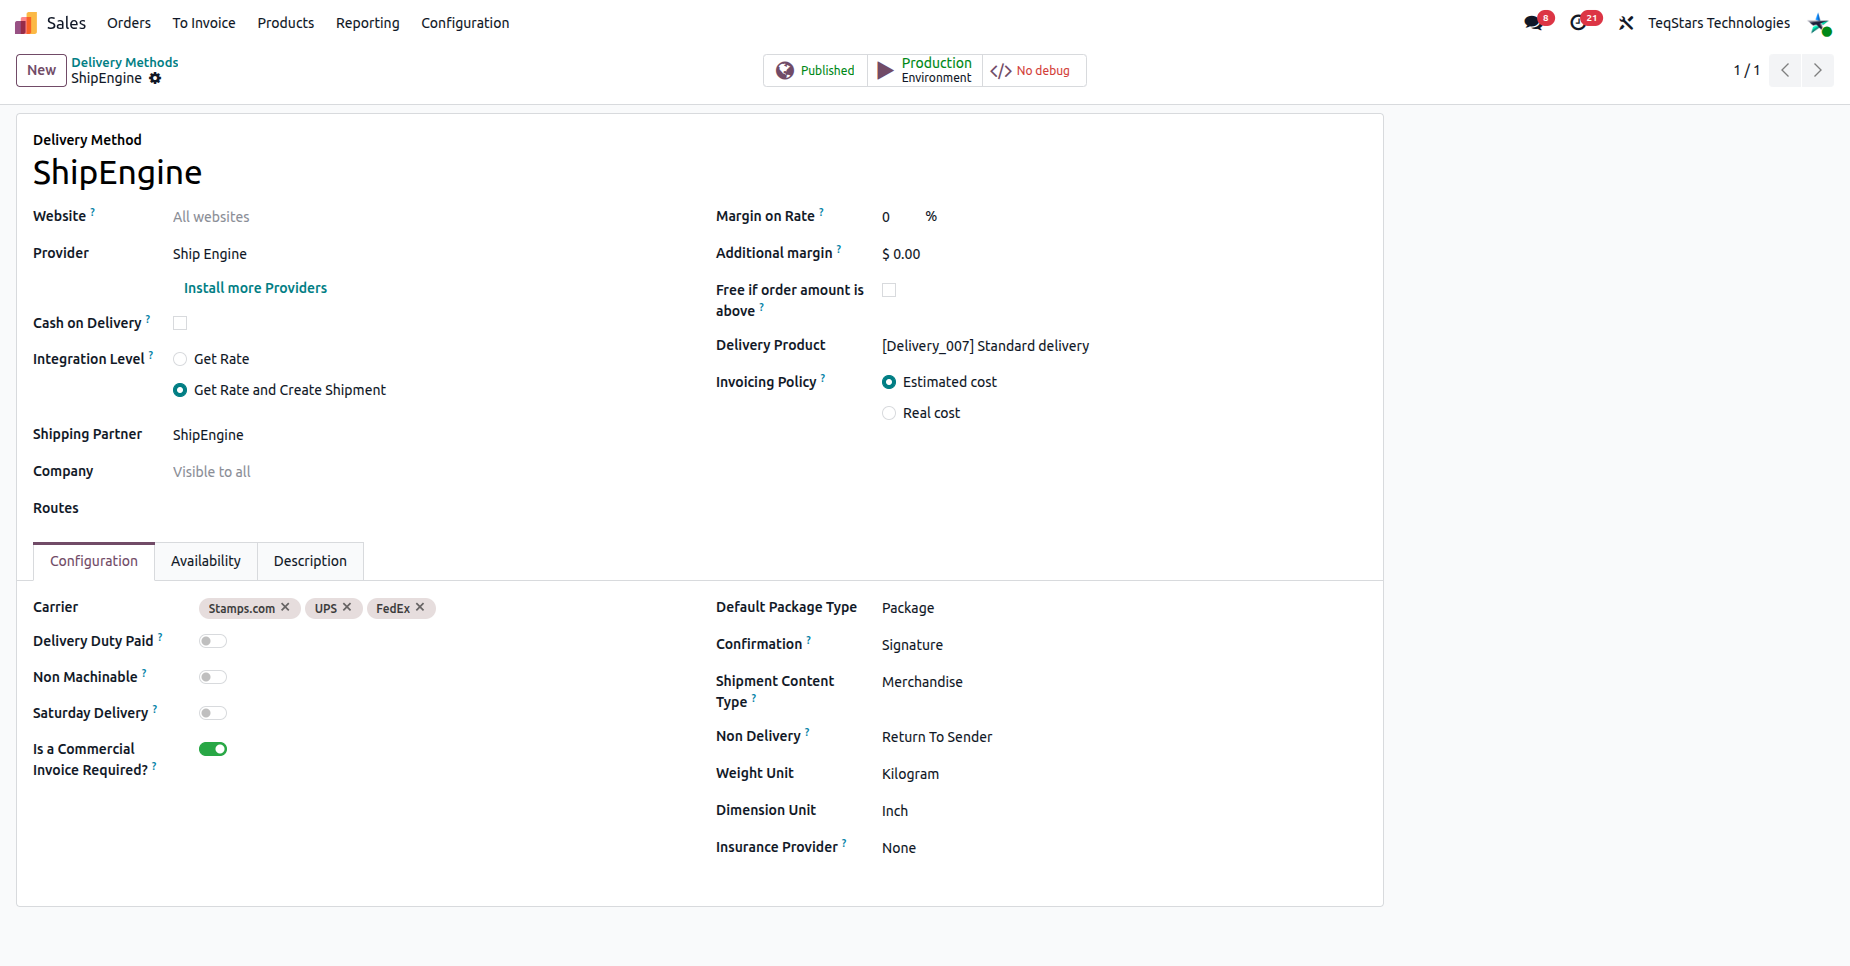1850x966 pixels.
Task: Enable the Cash on Delivery checkbox
Action: (180, 323)
